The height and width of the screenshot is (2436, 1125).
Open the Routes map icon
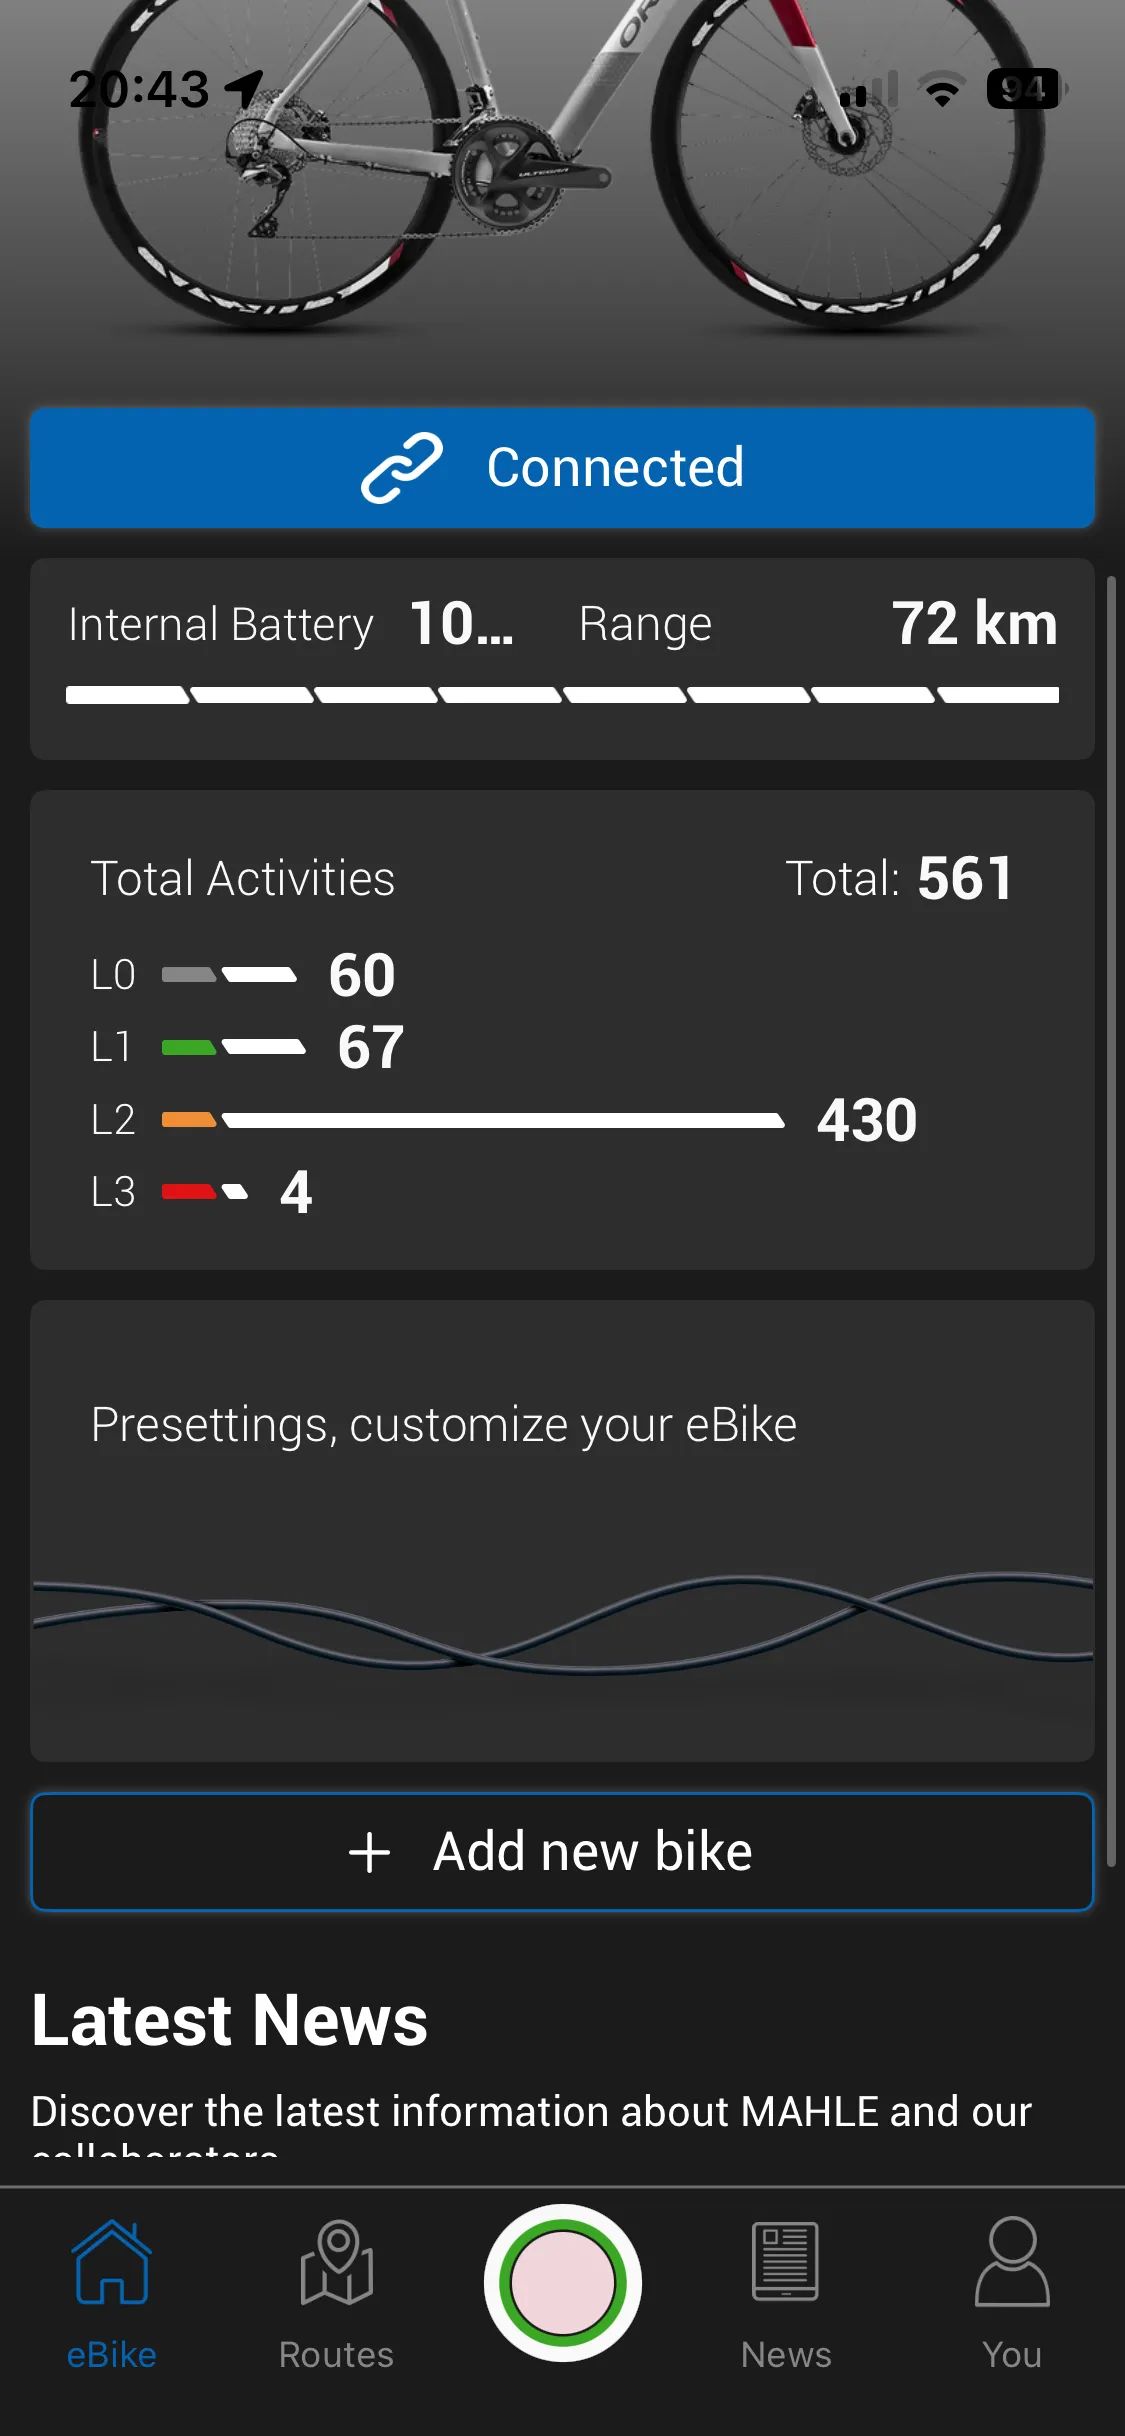337,2263
